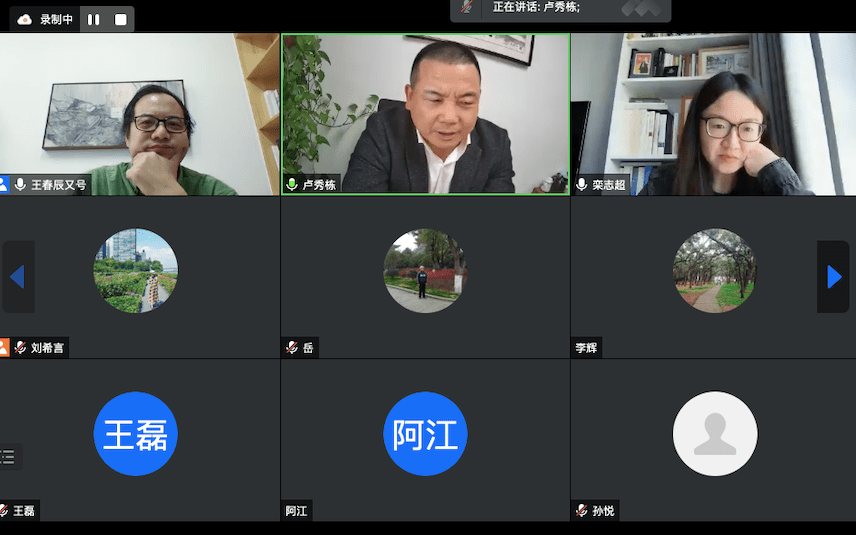
Task: Click the muted microphone icon beside 王磊 label
Action: [x=4, y=510]
